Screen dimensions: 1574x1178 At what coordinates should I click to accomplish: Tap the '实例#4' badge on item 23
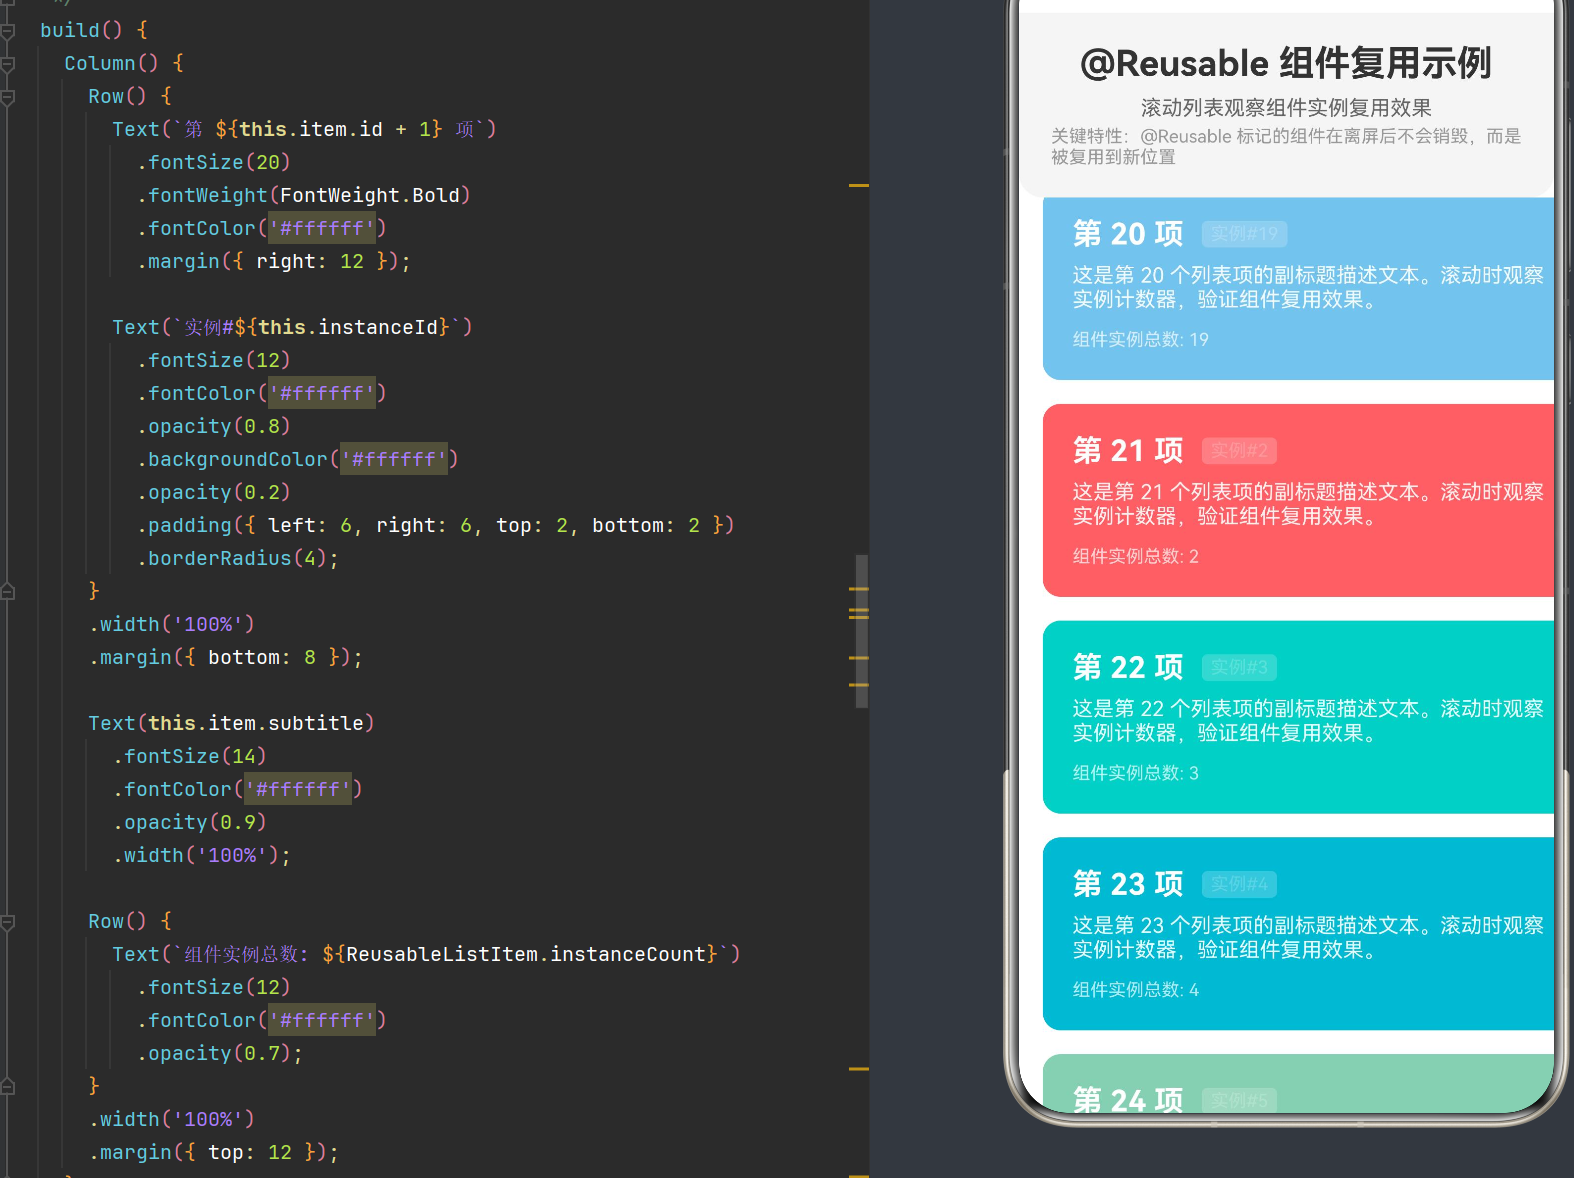coord(1239,884)
